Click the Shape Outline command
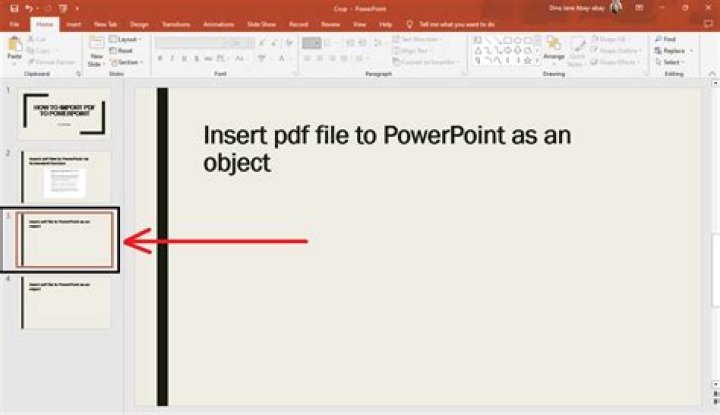 (615, 50)
